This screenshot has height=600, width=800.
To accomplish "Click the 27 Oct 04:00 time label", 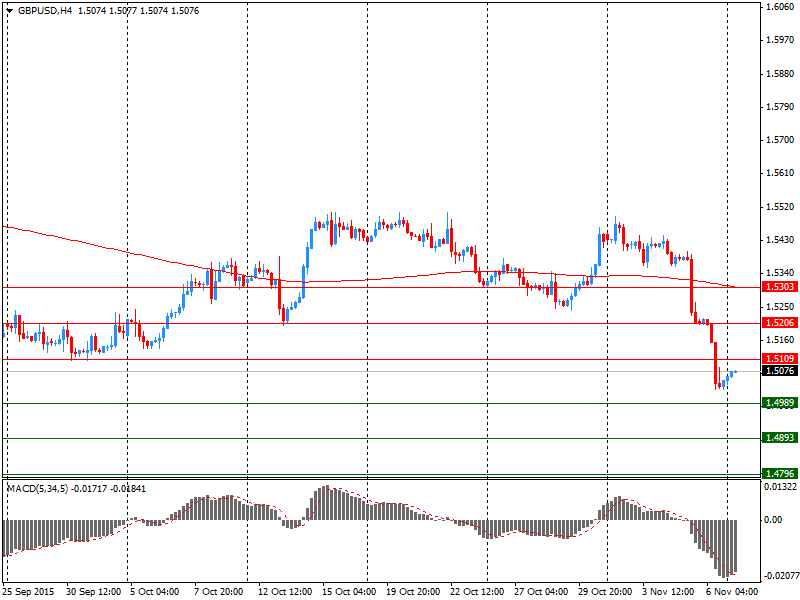I will click(541, 592).
